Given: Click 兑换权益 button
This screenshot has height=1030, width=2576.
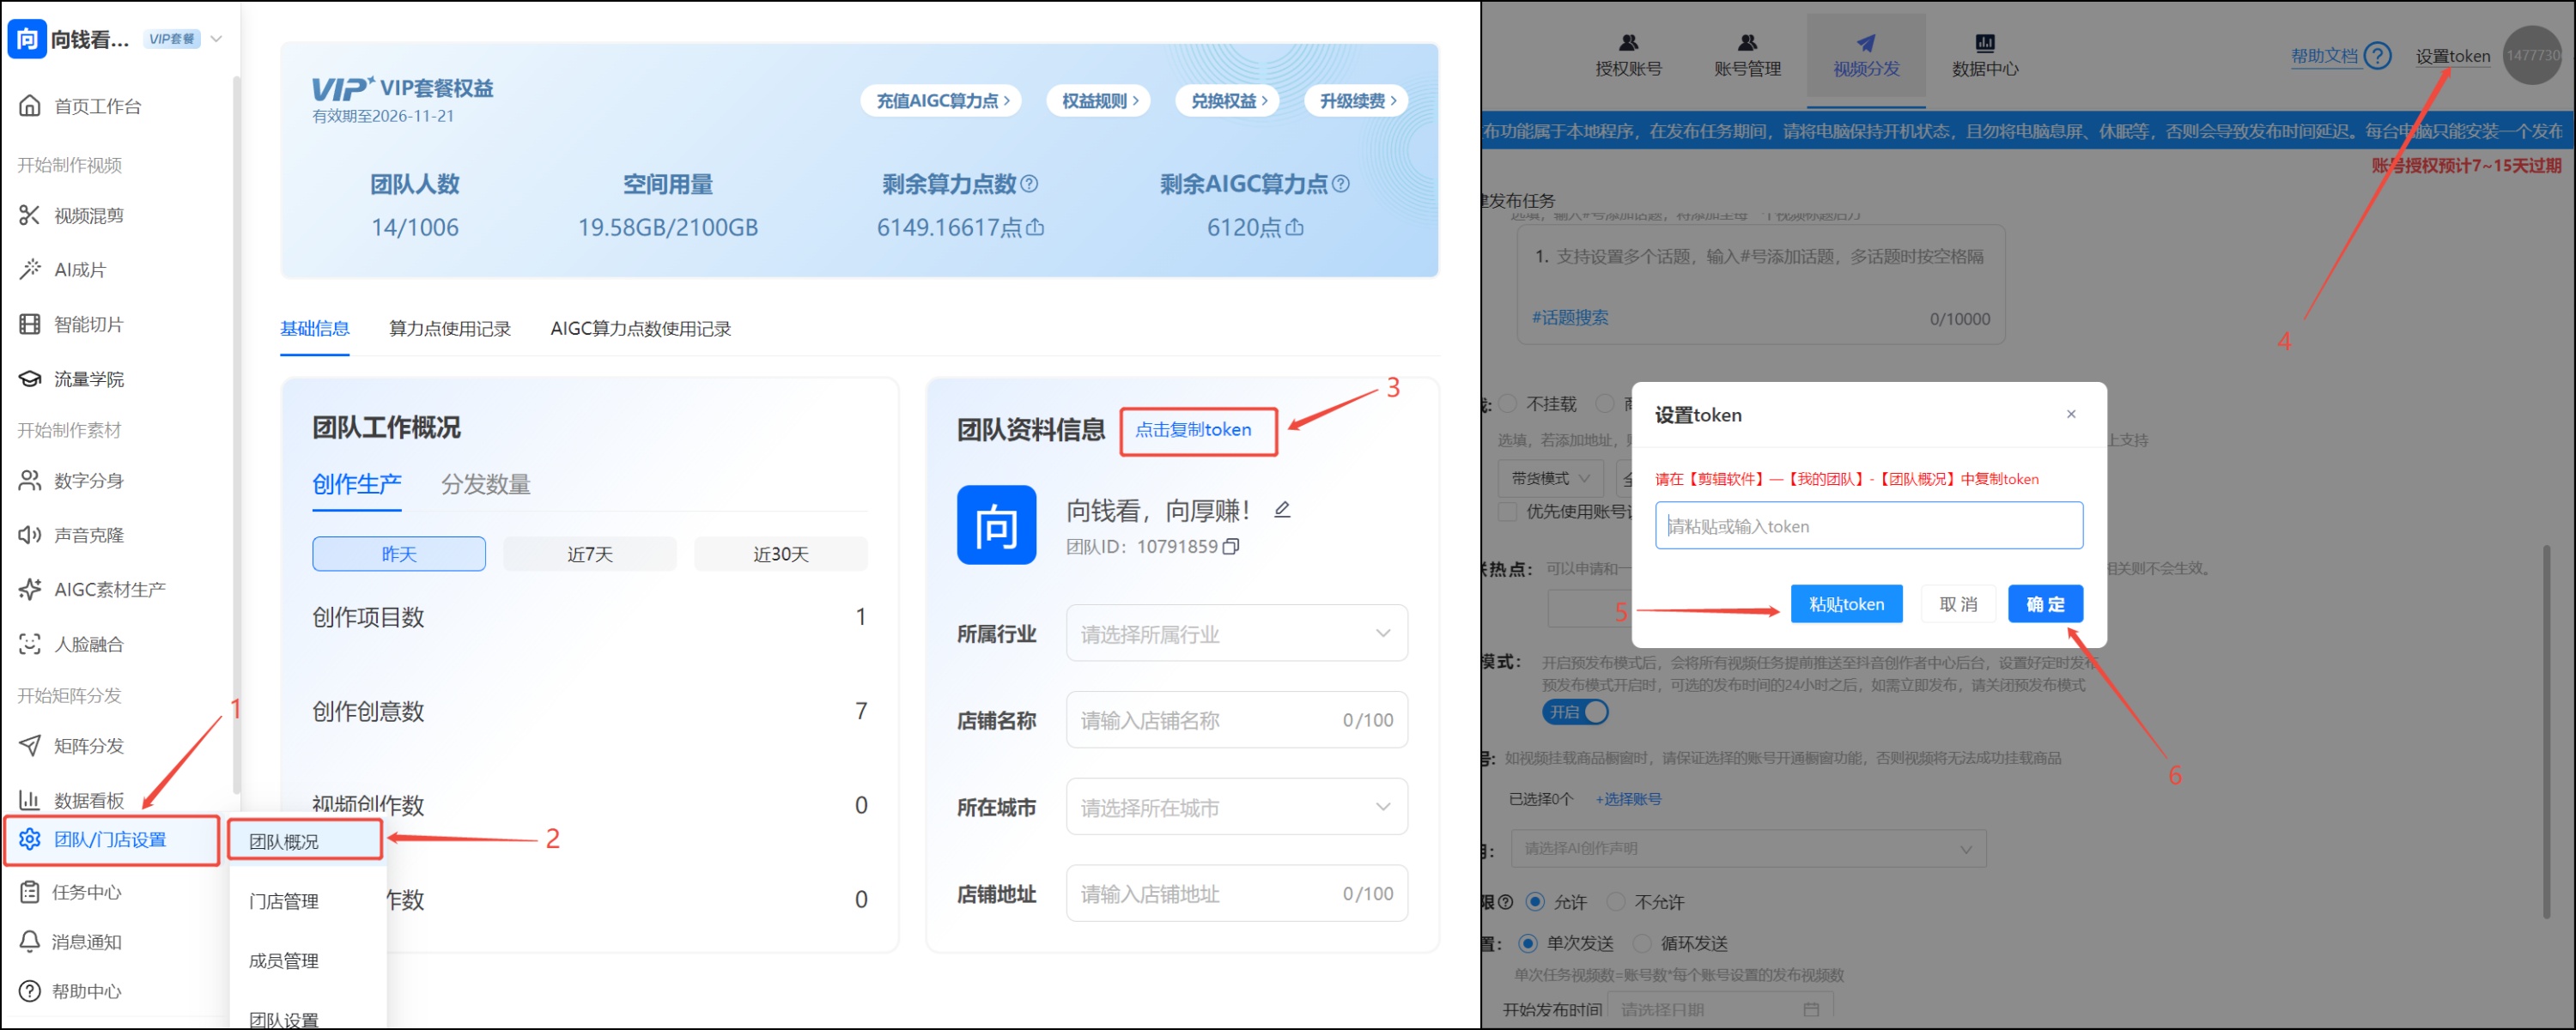Looking at the screenshot, I should [x=1228, y=100].
